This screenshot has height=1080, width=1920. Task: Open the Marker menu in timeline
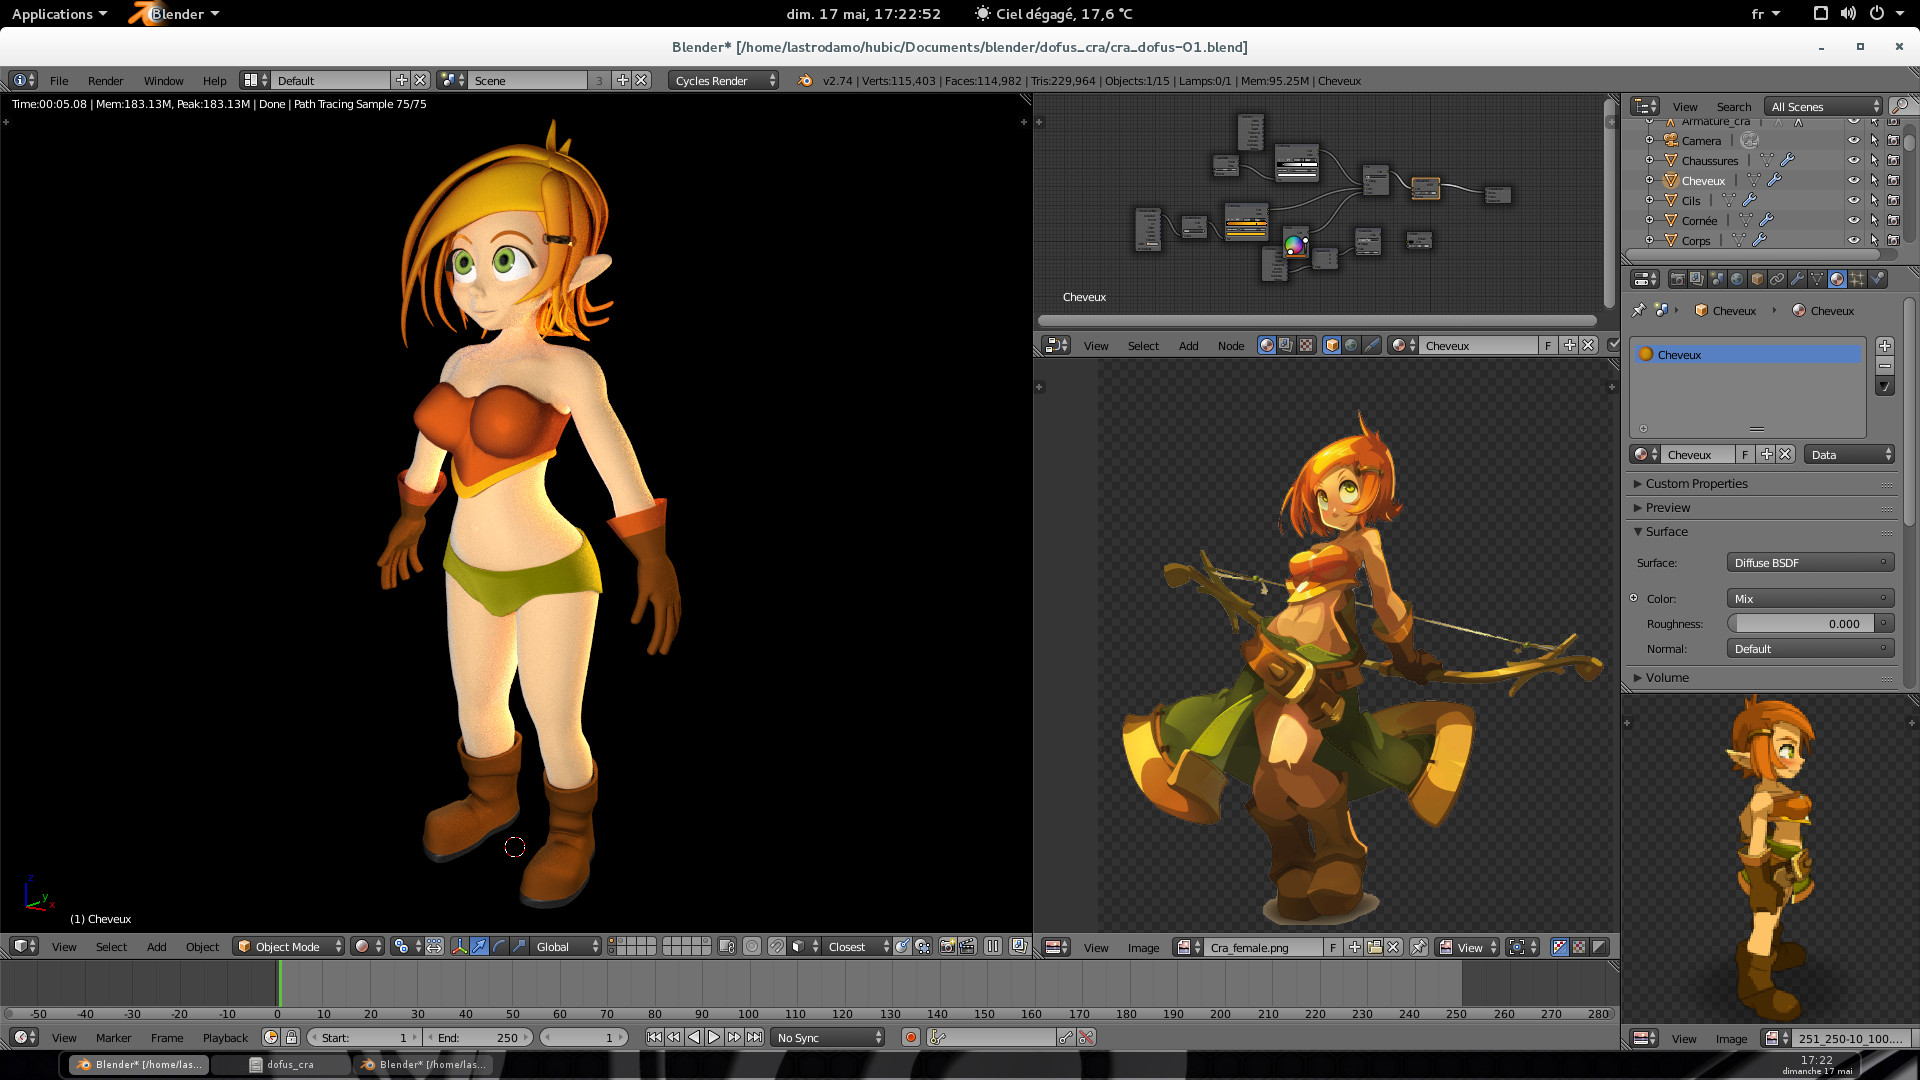113,1038
